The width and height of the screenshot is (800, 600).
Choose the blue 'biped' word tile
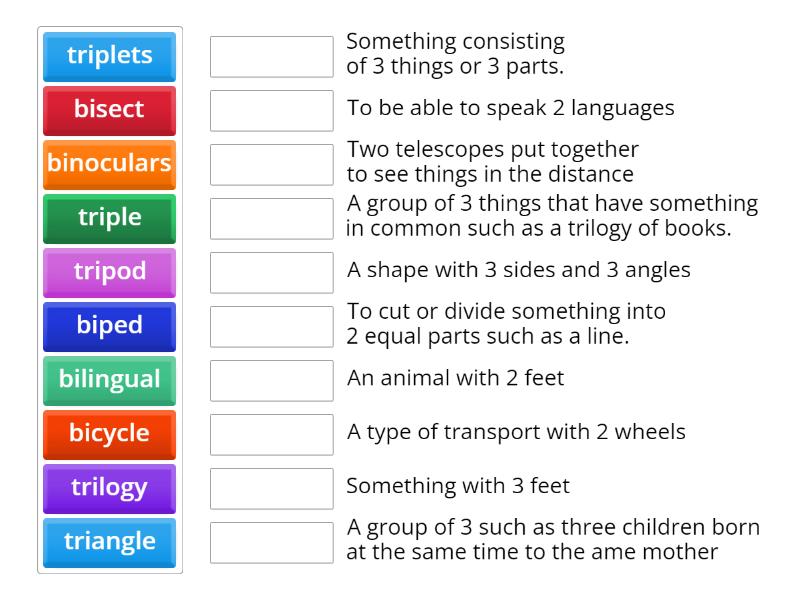110,326
